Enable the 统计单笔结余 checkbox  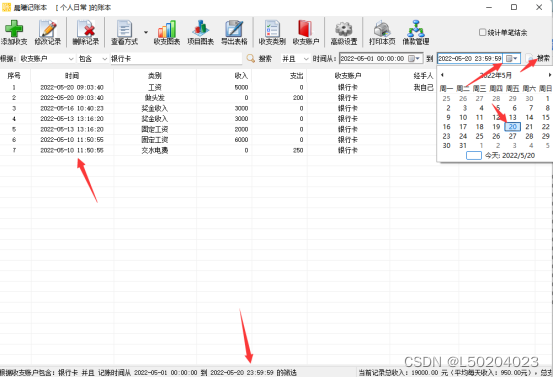(x=482, y=33)
